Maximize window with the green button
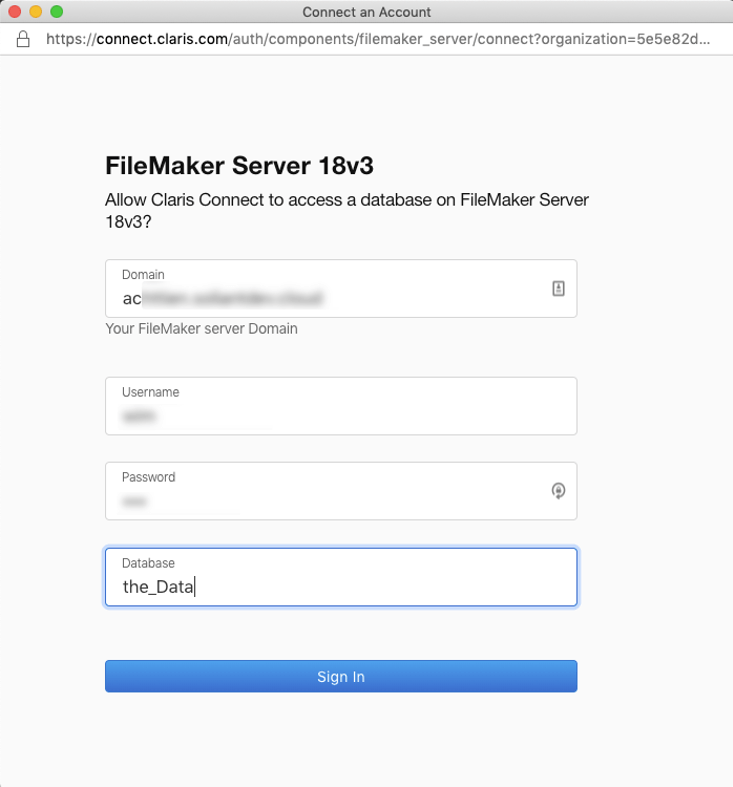Viewport: 733px width, 787px height. 57,12
